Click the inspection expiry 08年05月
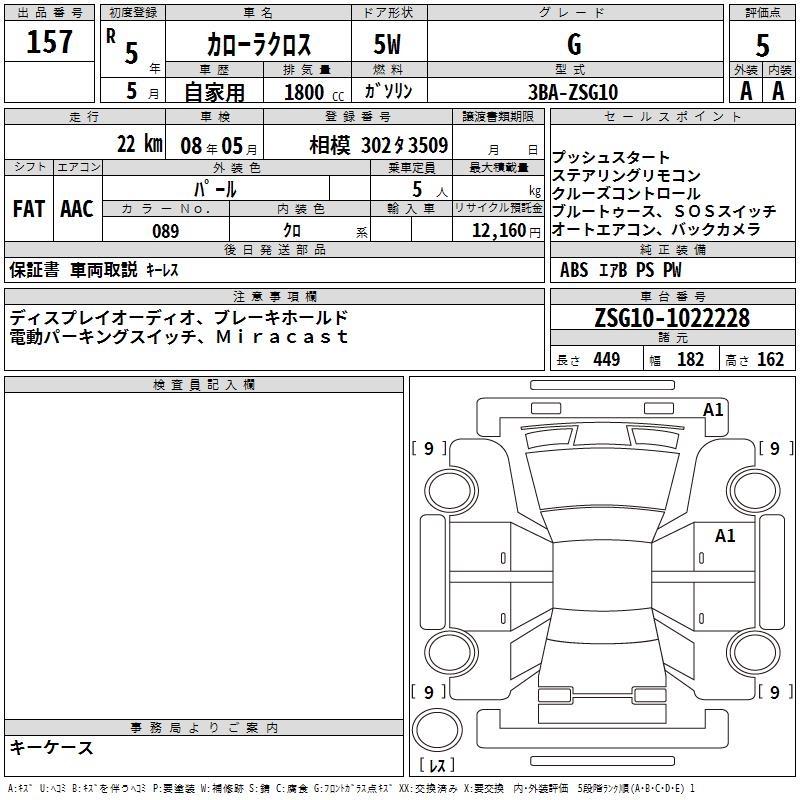Image resolution: width=800 pixels, height=800 pixels. (219, 146)
